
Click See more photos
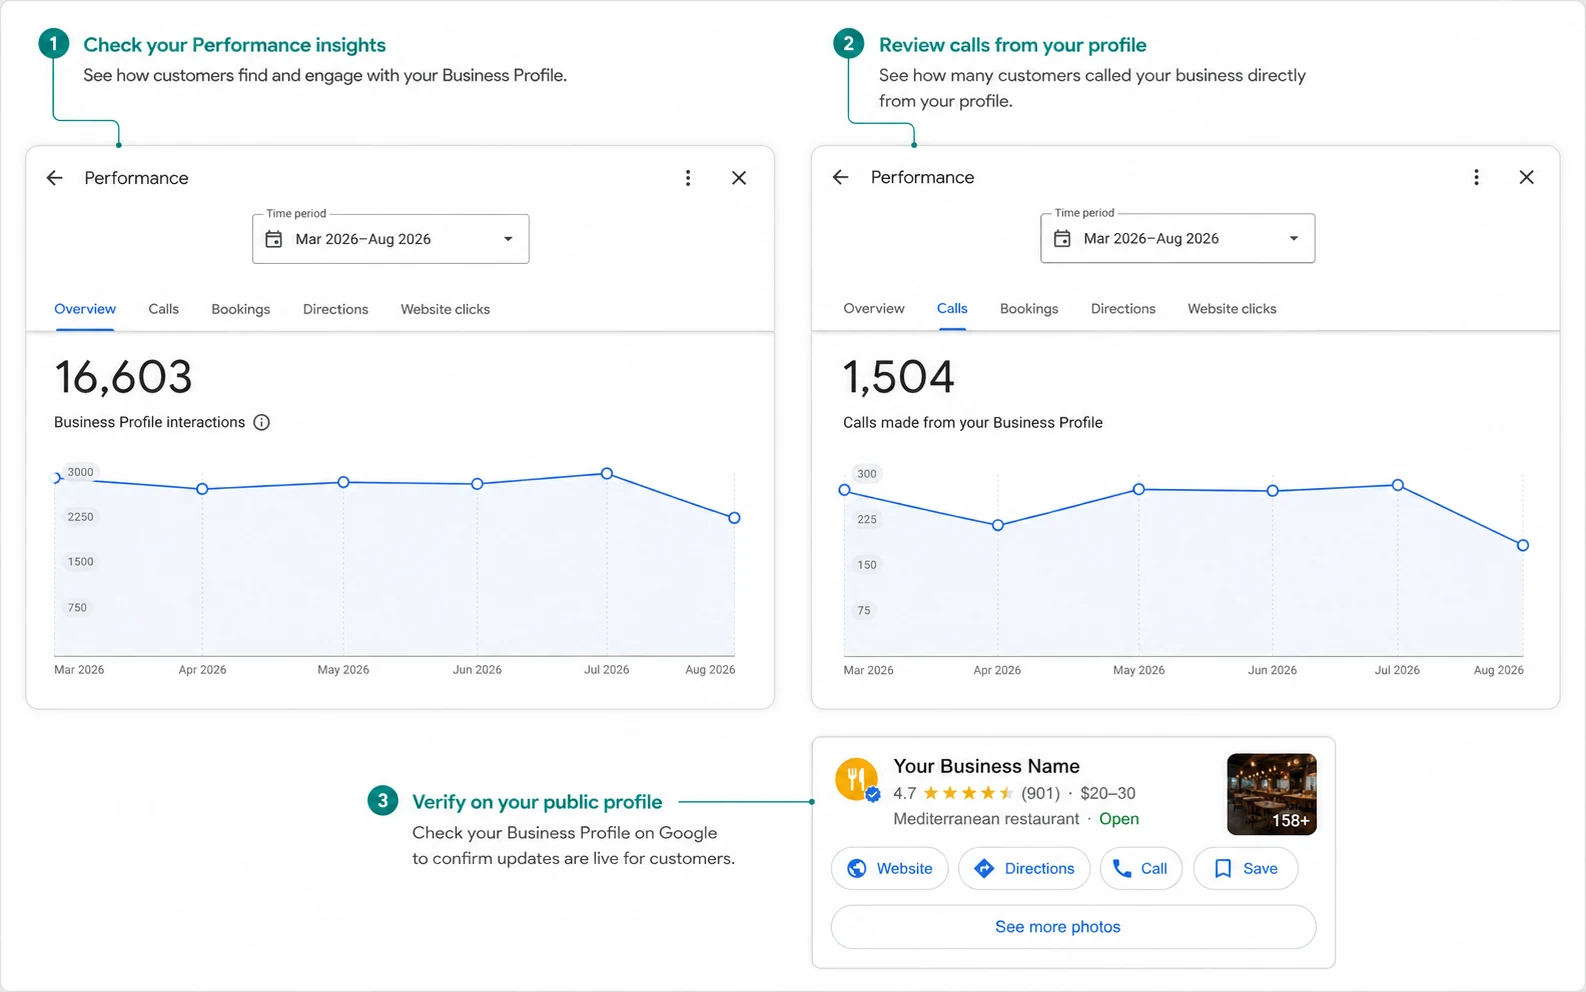coord(1073,927)
